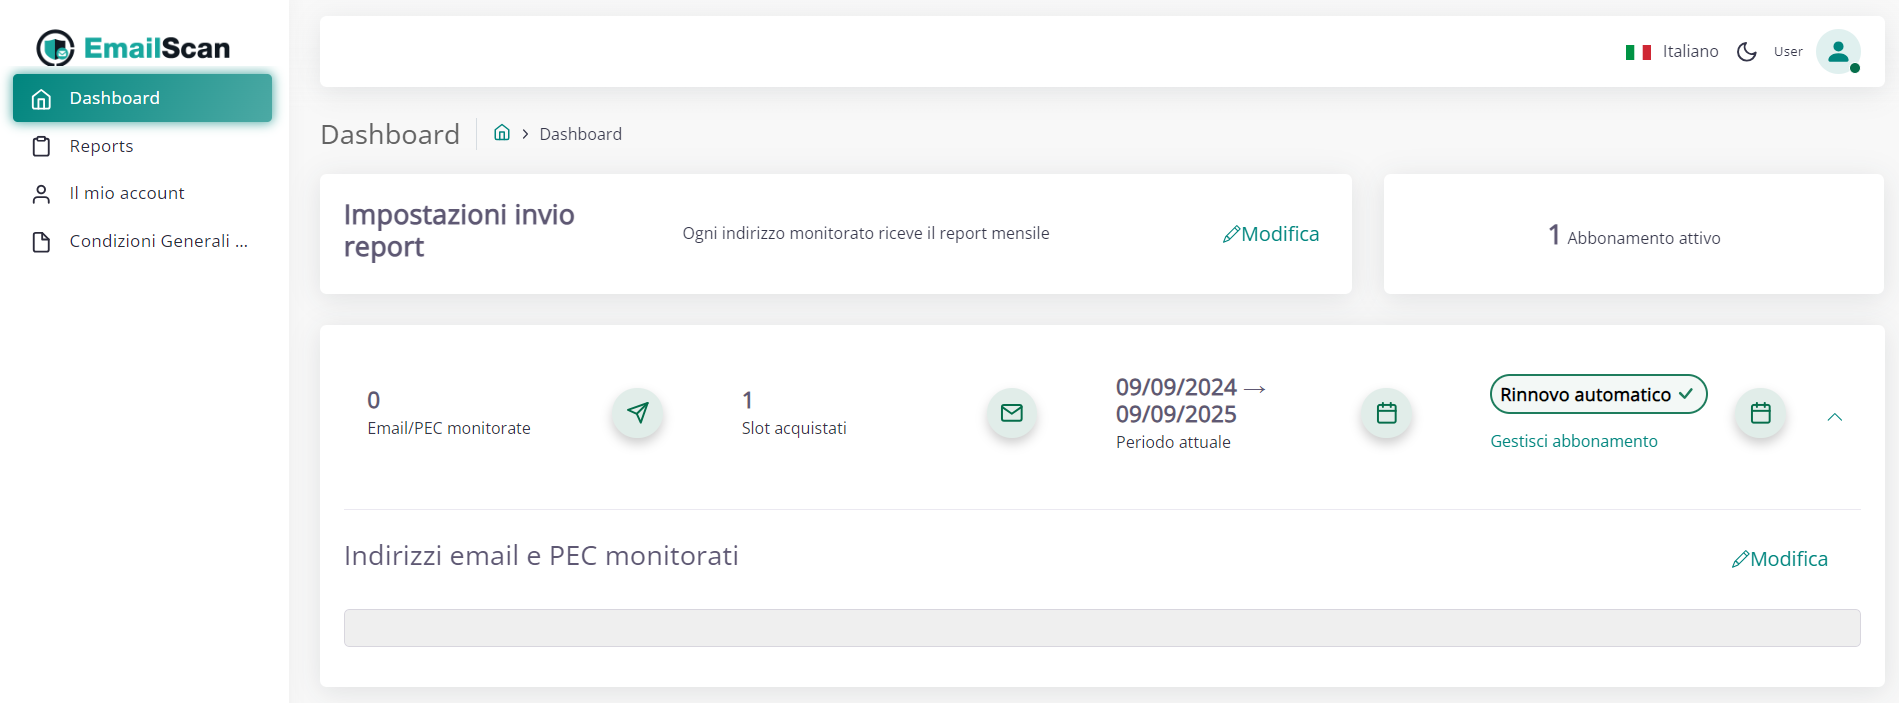The image size is (1899, 703).
Task: Click the 0 Email/PEC monitorate text
Action: pyautogui.click(x=449, y=413)
